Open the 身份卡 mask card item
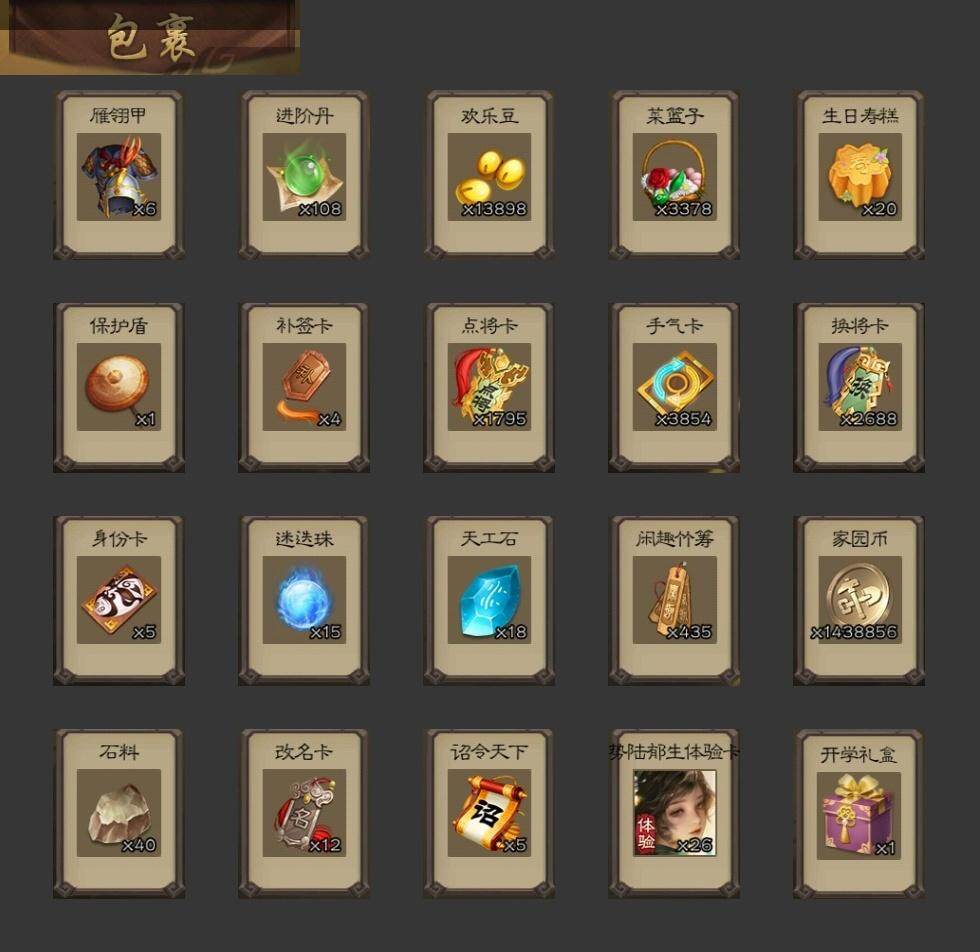The image size is (980, 952). click(x=119, y=600)
